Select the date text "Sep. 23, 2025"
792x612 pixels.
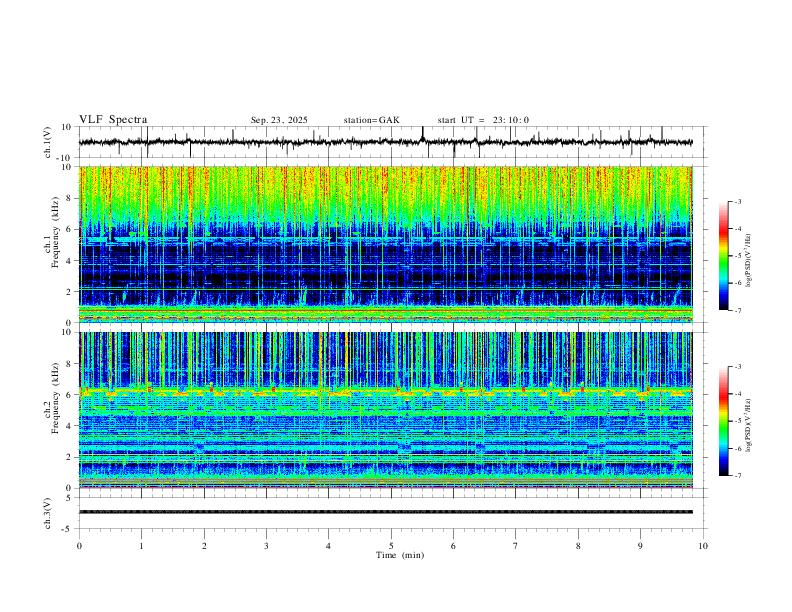pyautogui.click(x=279, y=120)
